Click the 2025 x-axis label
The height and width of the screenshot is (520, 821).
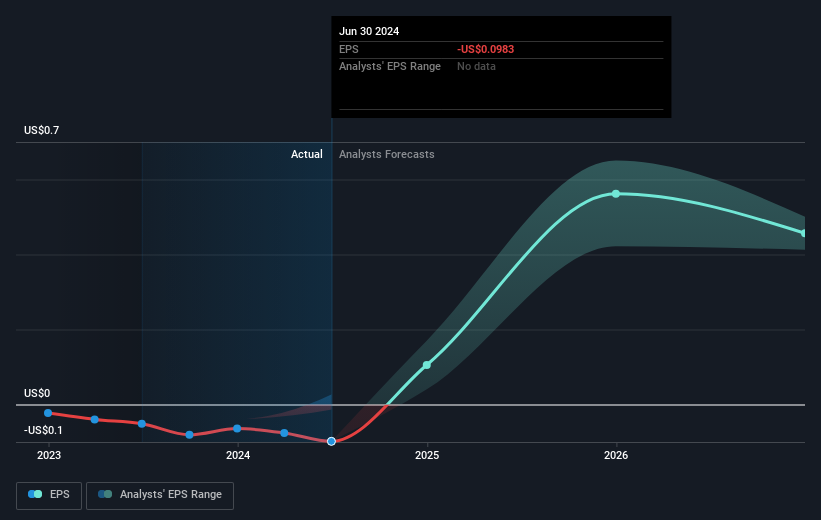coord(427,455)
